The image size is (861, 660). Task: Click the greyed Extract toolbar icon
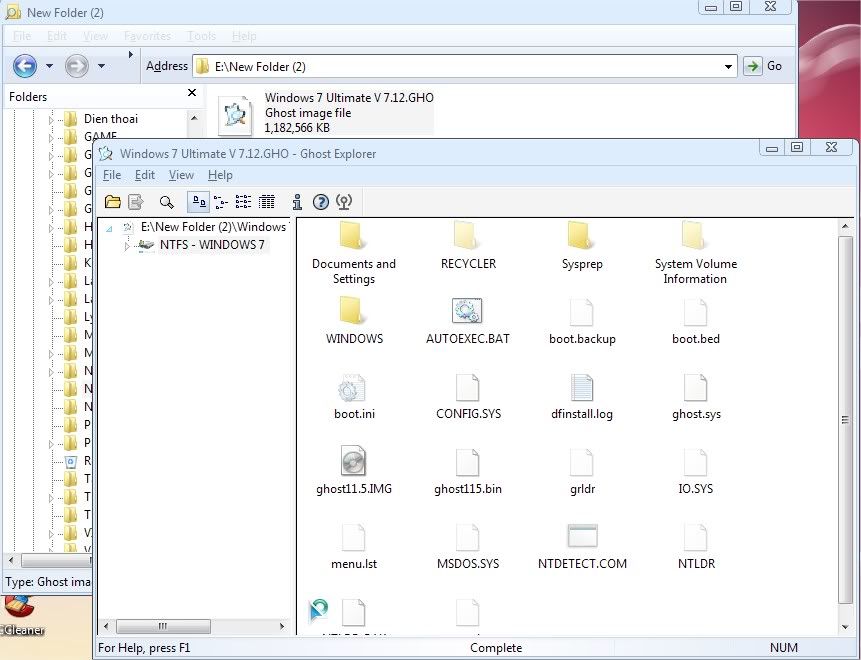pyautogui.click(x=136, y=202)
